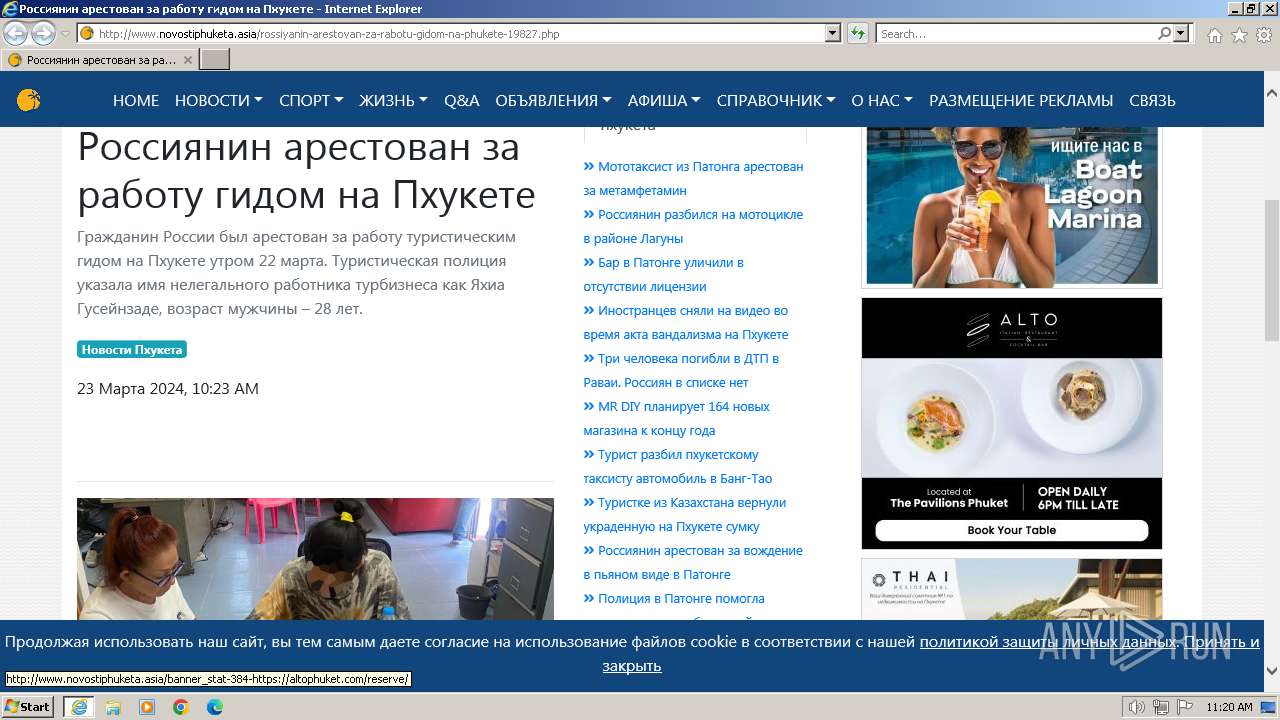The height and width of the screenshot is (720, 1280).
Task: Expand the address bar URL dropdown
Action: pos(833,33)
